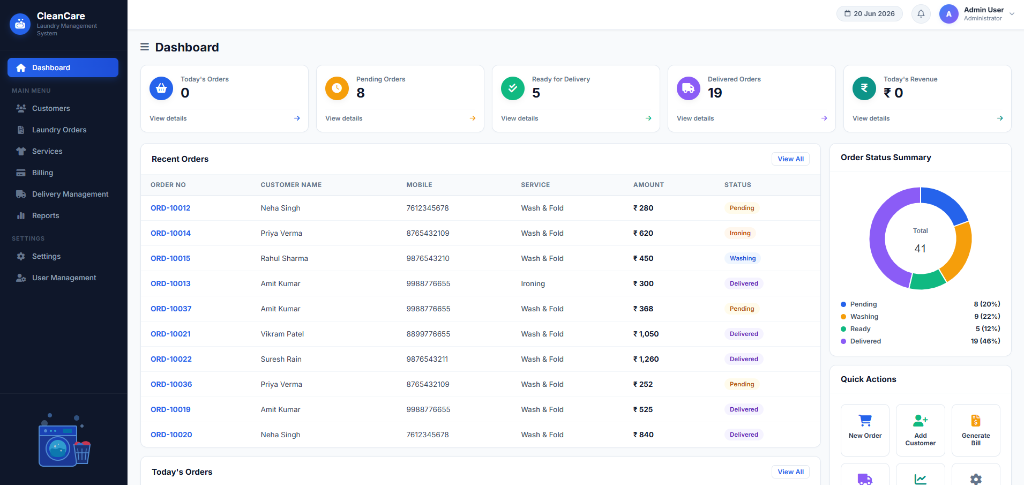Viewport: 1024px width, 485px height.
Task: Open order ORD-10014
Action: pyautogui.click(x=170, y=233)
